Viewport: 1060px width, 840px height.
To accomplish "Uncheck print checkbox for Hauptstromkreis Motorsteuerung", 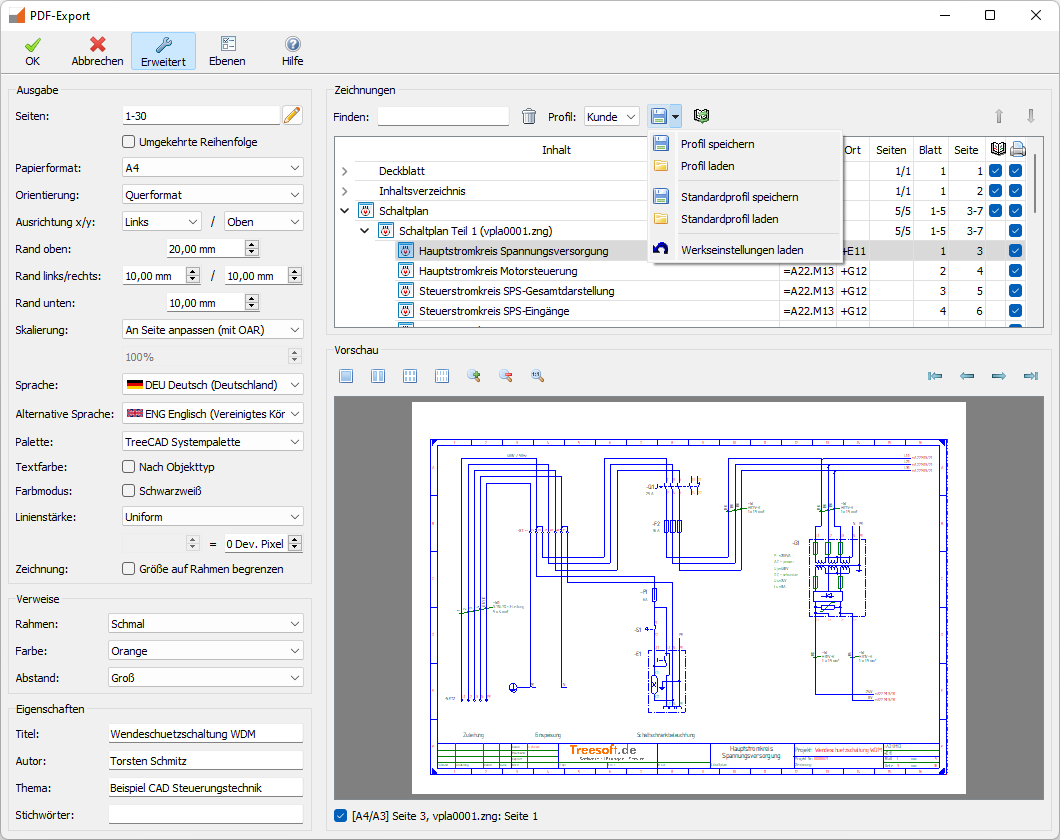I will click(x=1016, y=271).
